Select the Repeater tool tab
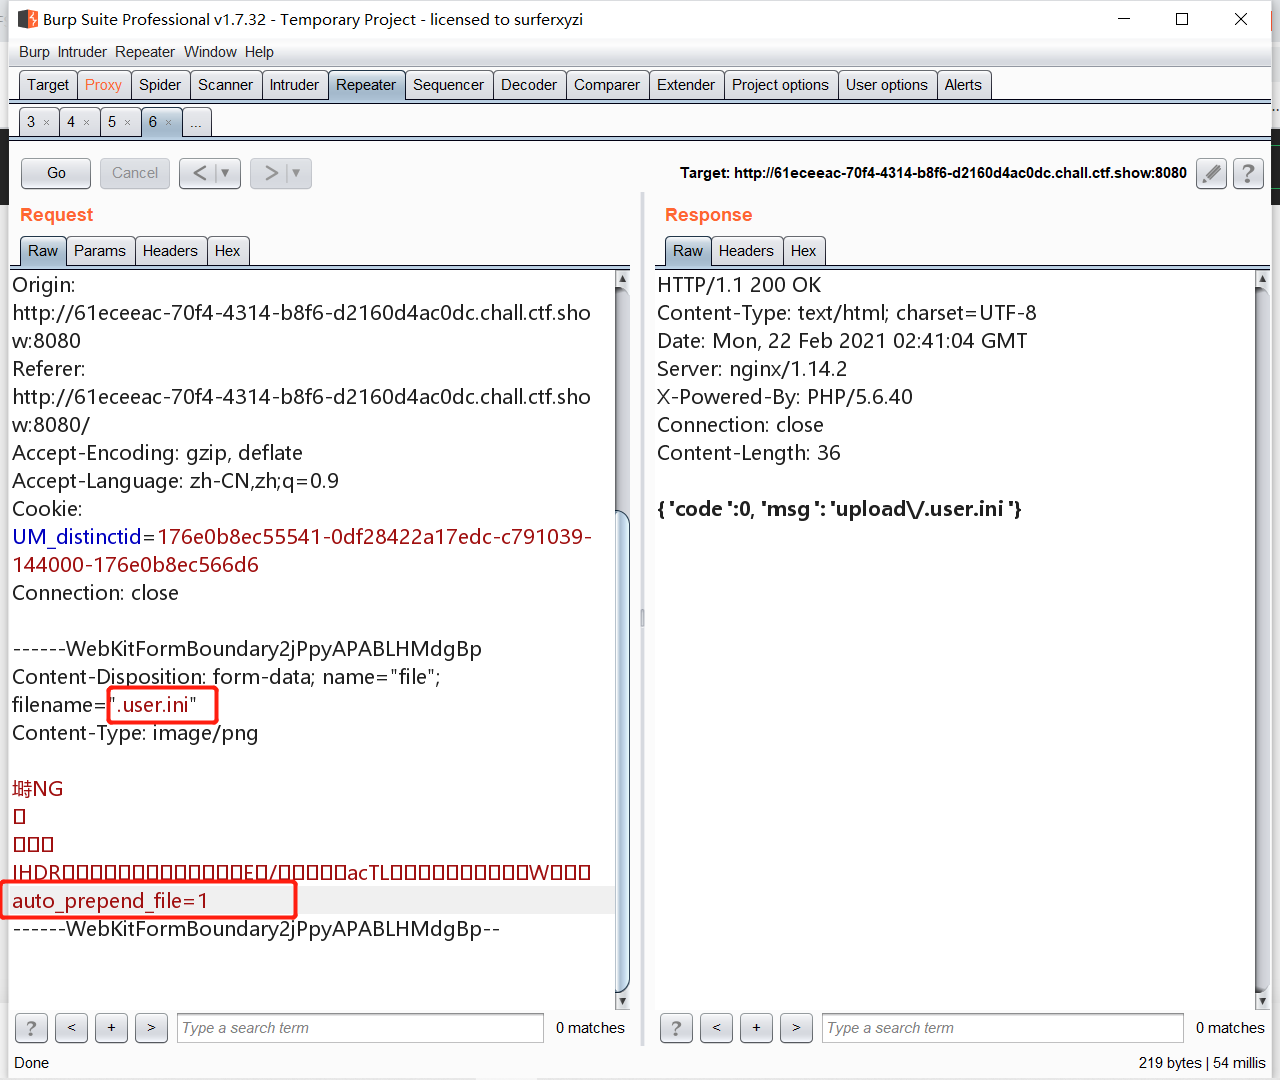The image size is (1280, 1080). coord(366,85)
